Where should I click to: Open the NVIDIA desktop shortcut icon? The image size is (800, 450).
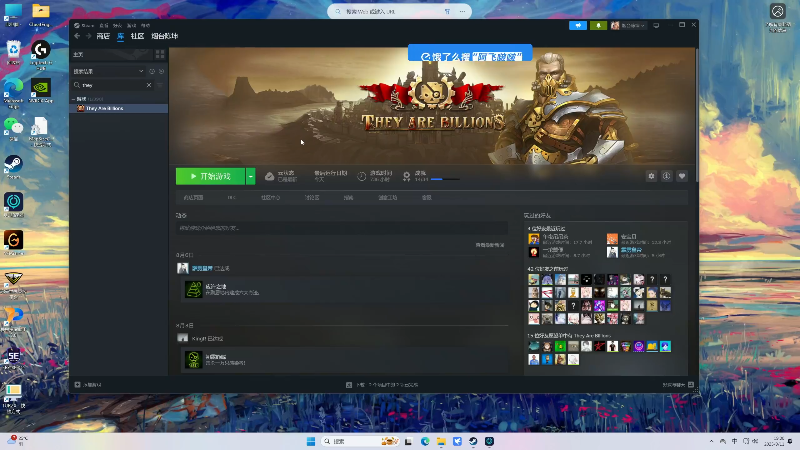tap(41, 91)
